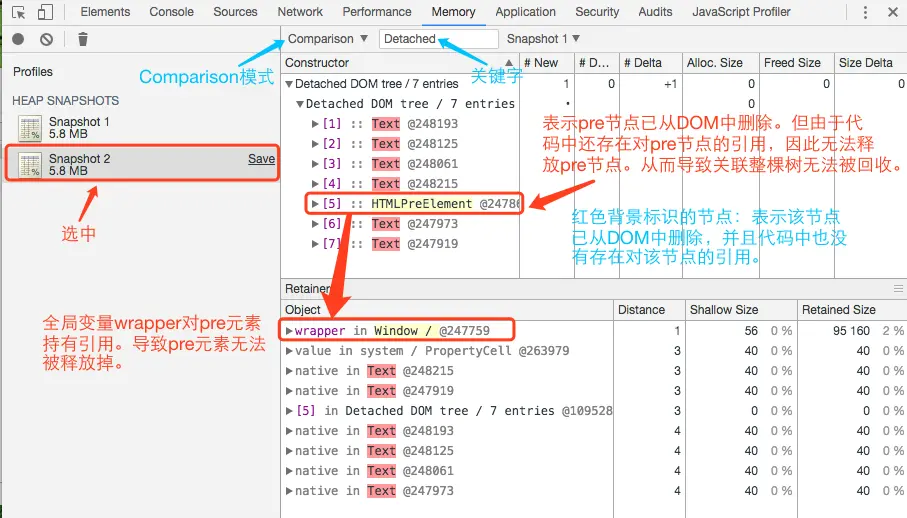Open the Application tab

pyautogui.click(x=525, y=12)
